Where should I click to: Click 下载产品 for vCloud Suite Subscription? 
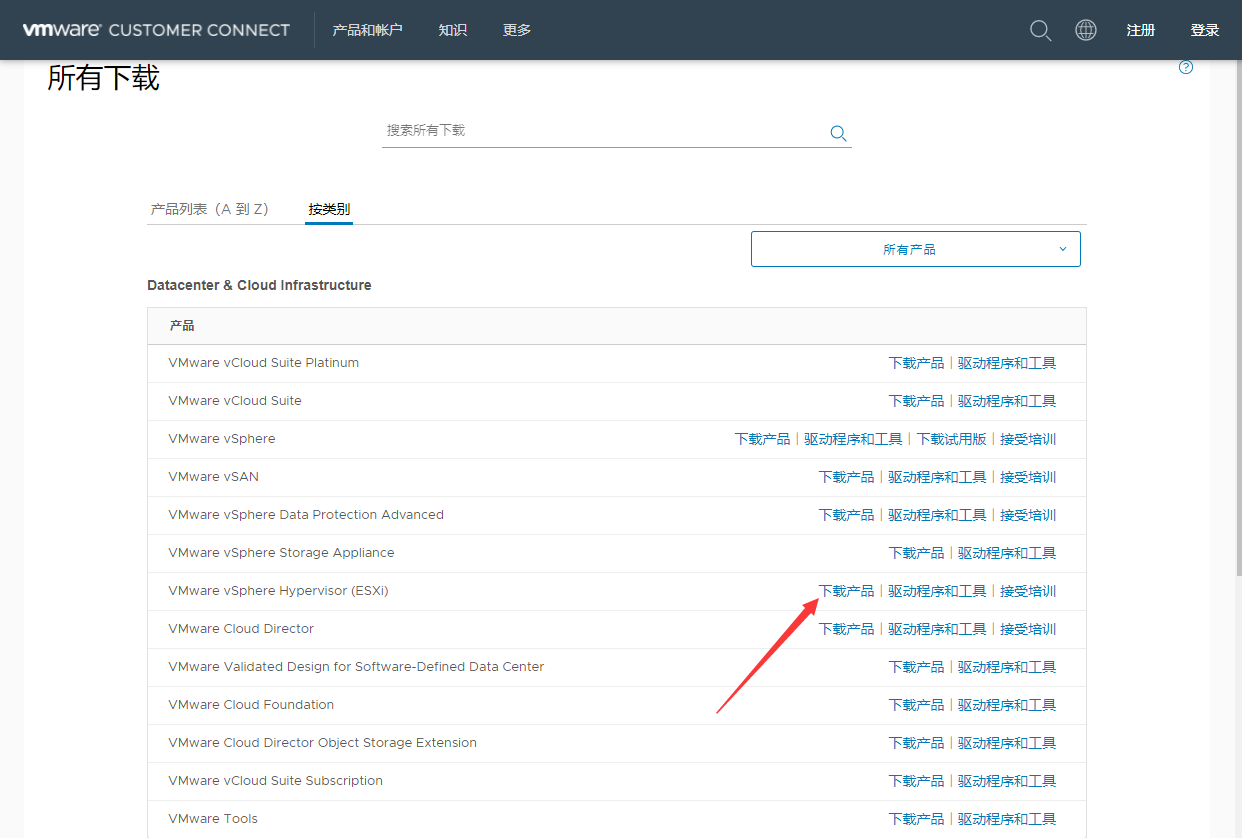[916, 781]
